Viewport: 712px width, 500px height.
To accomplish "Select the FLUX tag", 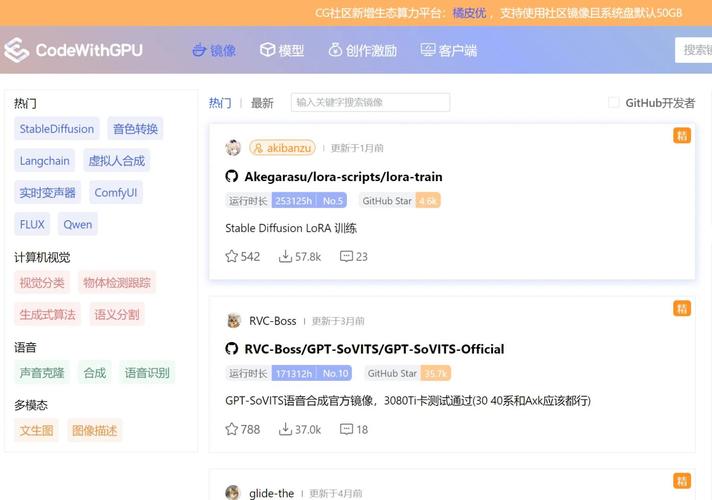I will pos(32,224).
